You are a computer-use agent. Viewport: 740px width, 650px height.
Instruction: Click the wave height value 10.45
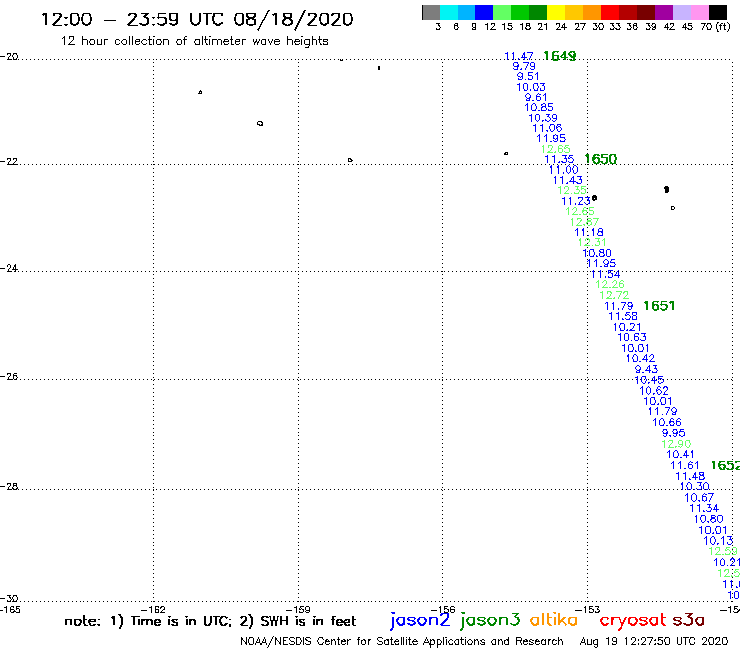click(x=649, y=380)
